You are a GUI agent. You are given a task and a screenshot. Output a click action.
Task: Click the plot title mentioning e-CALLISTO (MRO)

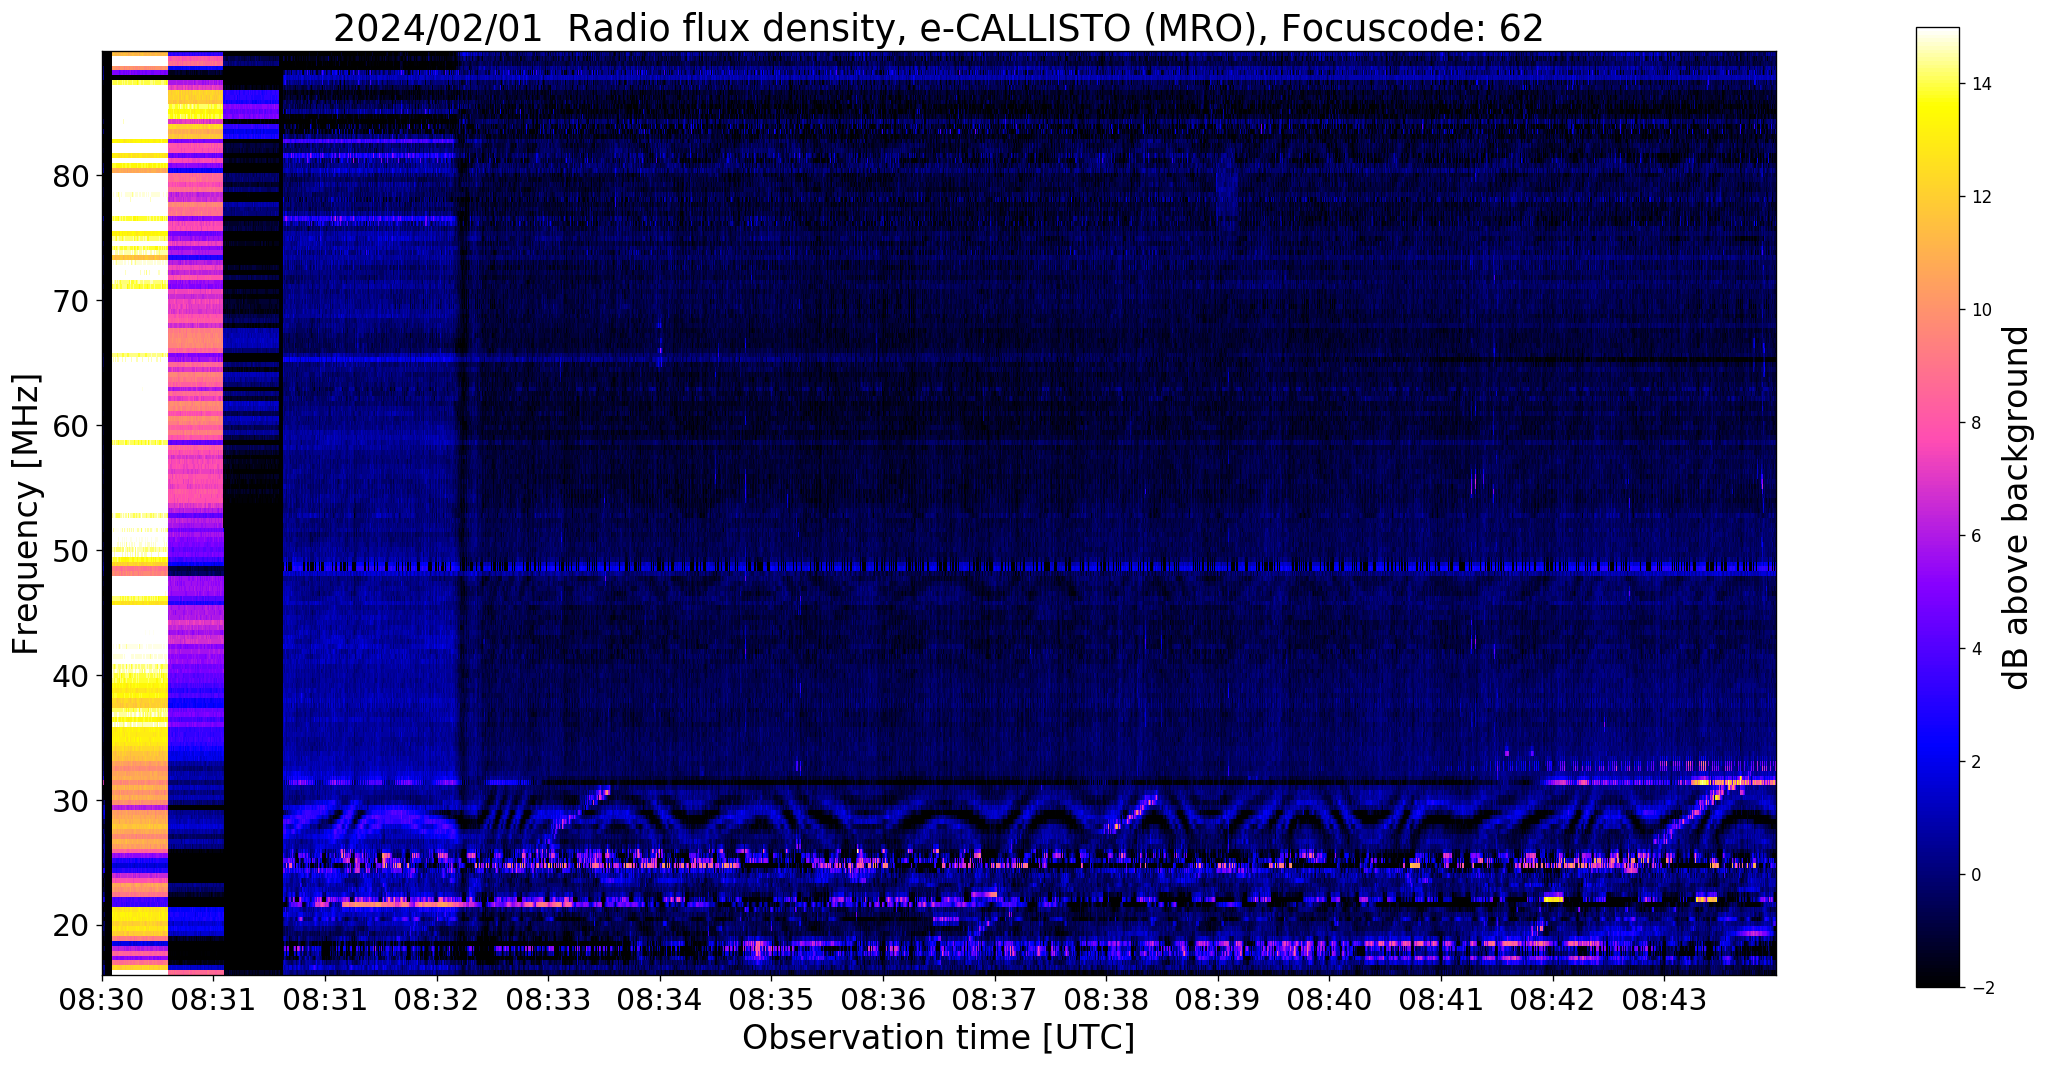938,29
